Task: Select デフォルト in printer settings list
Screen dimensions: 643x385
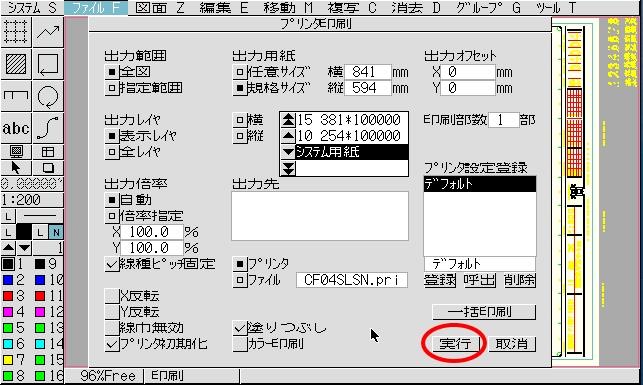Action: 479,184
